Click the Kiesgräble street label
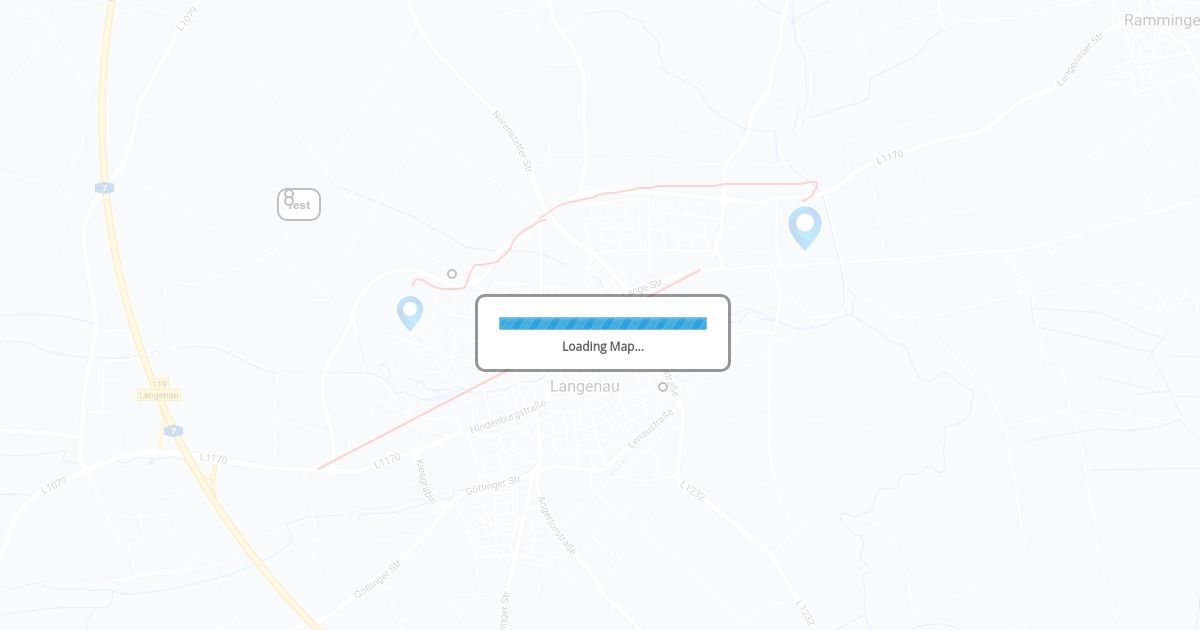 click(x=425, y=482)
